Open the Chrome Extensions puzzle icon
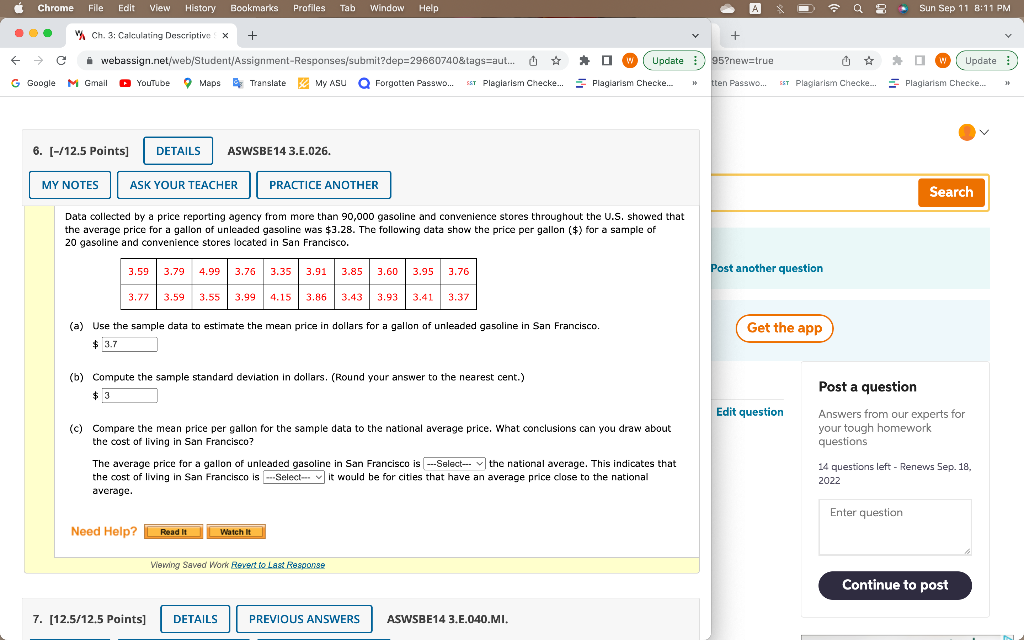The width and height of the screenshot is (1024, 640). click(x=583, y=60)
